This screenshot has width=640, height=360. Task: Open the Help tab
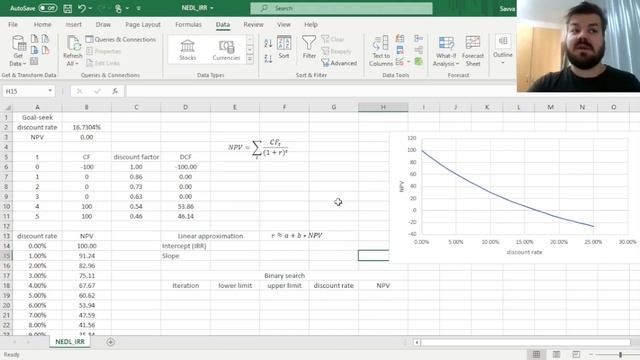click(x=311, y=24)
